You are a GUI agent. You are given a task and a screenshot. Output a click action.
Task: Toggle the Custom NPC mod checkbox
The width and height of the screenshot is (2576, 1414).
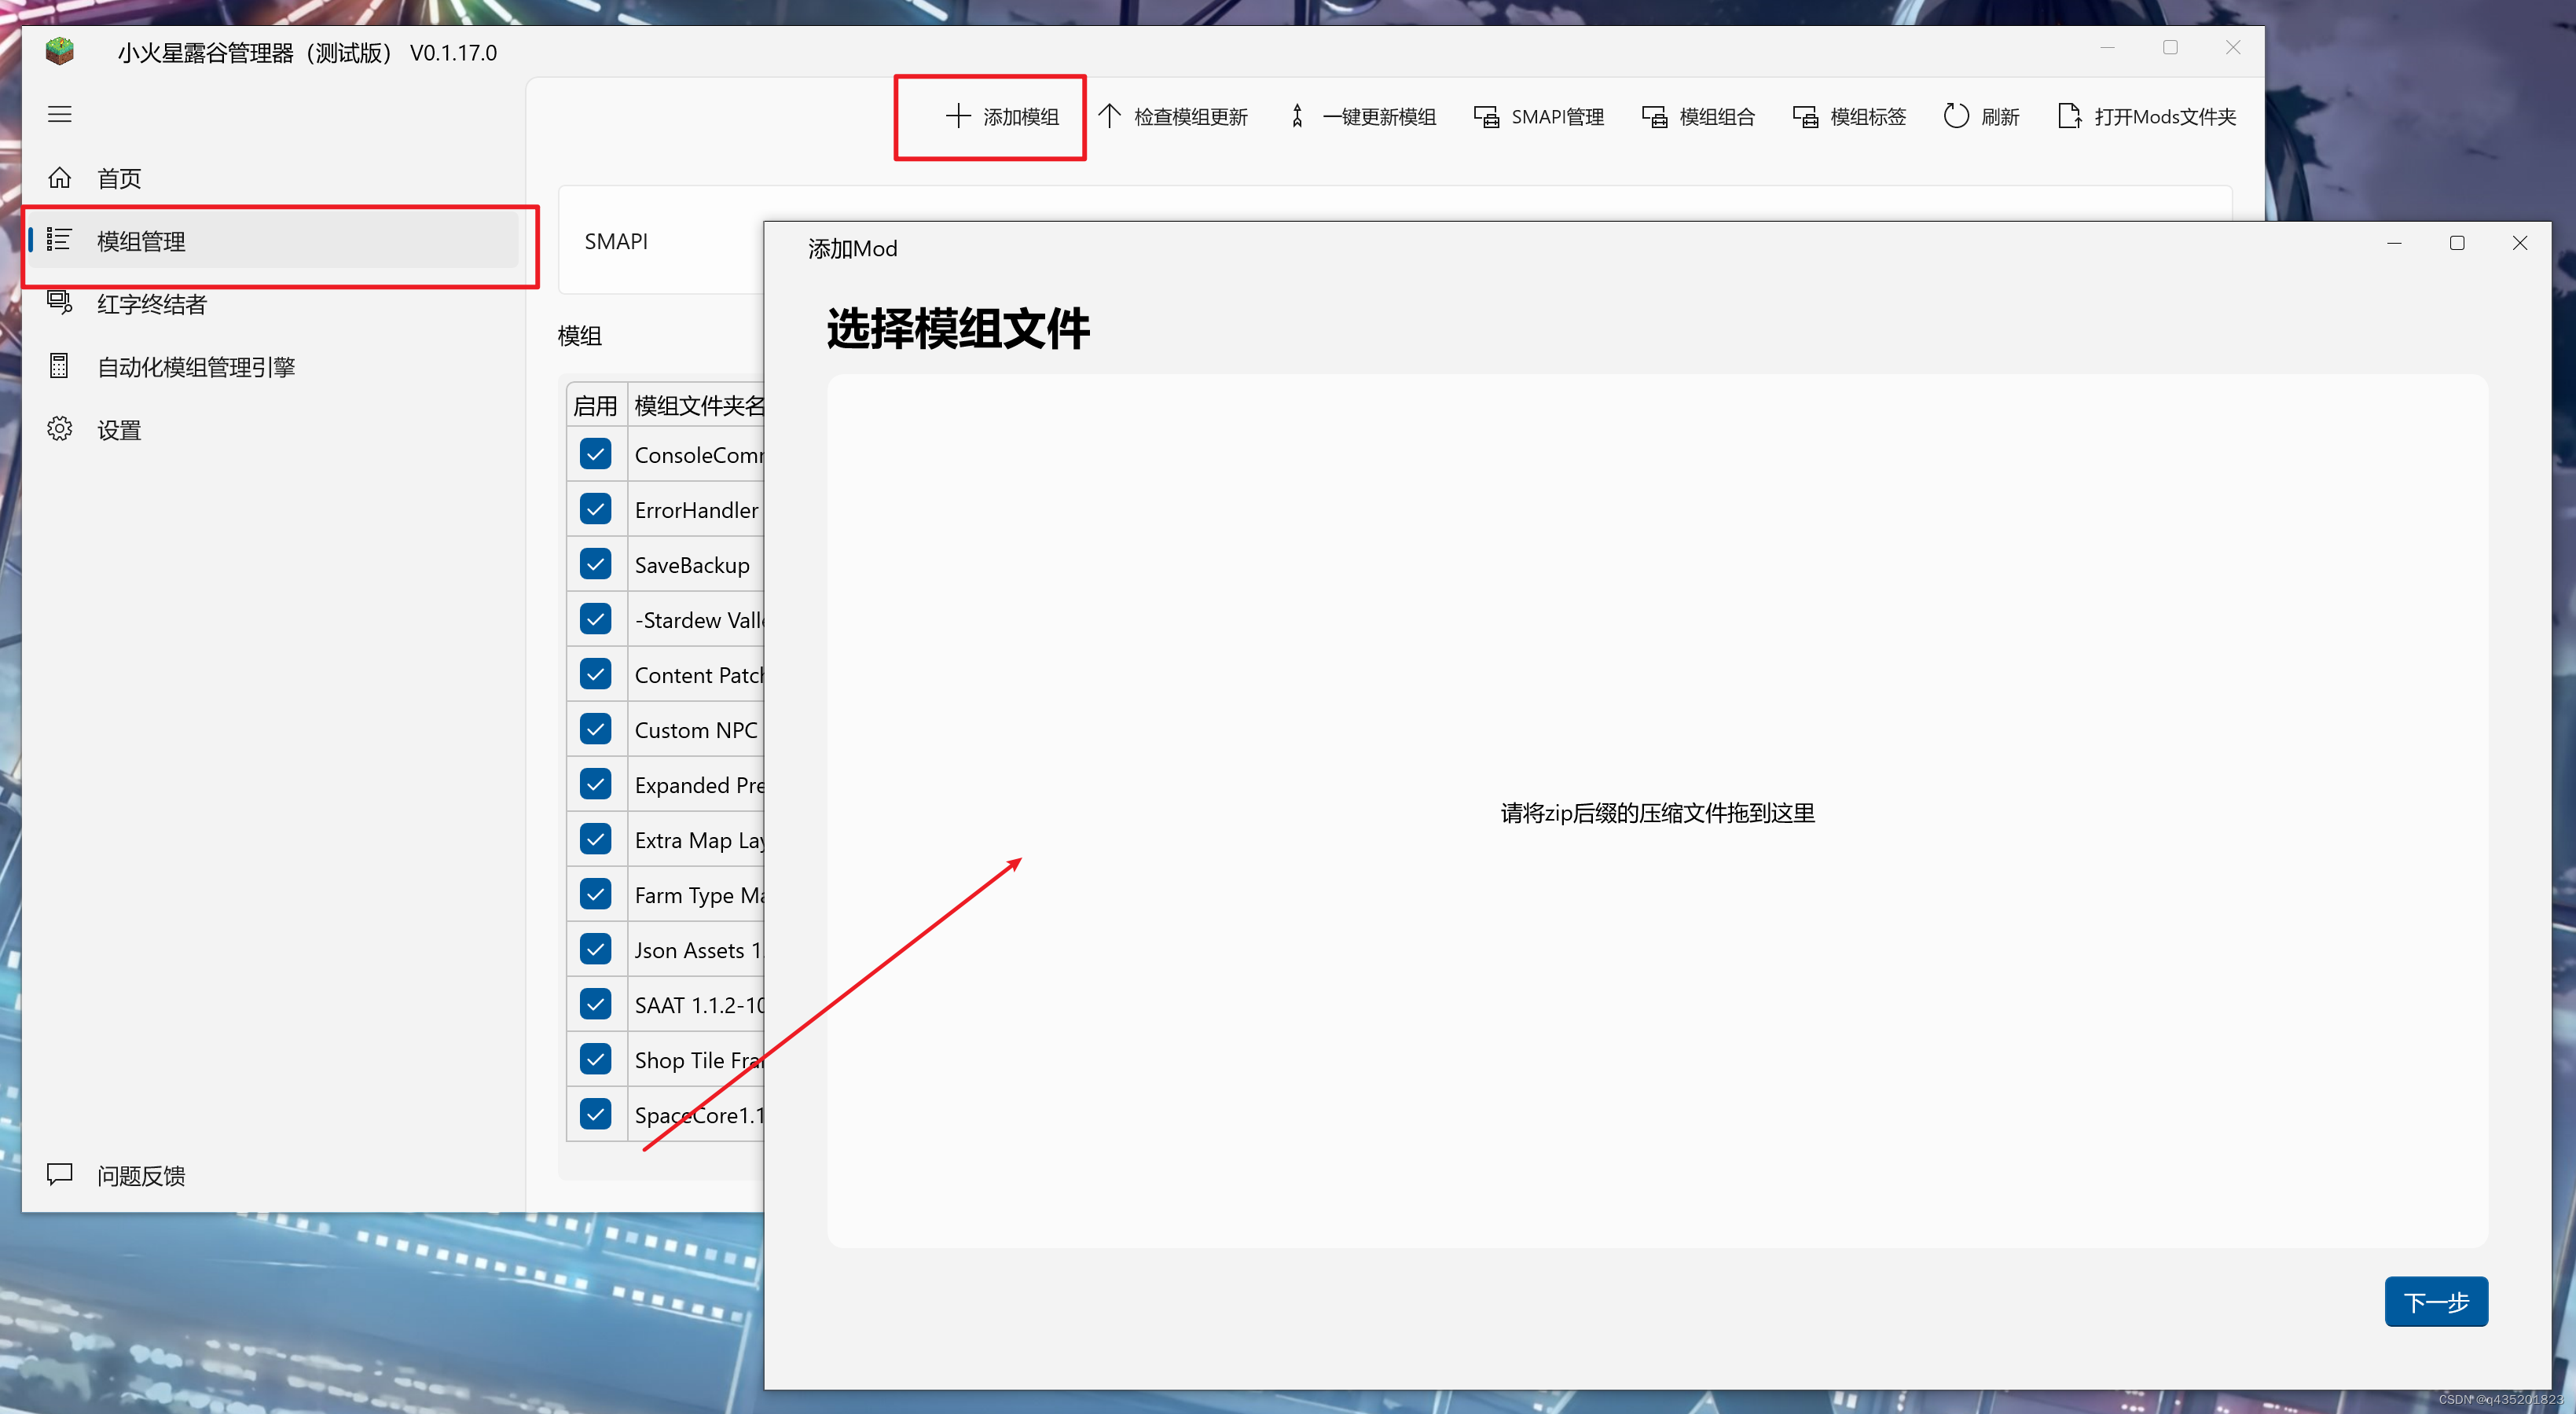pyautogui.click(x=595, y=729)
